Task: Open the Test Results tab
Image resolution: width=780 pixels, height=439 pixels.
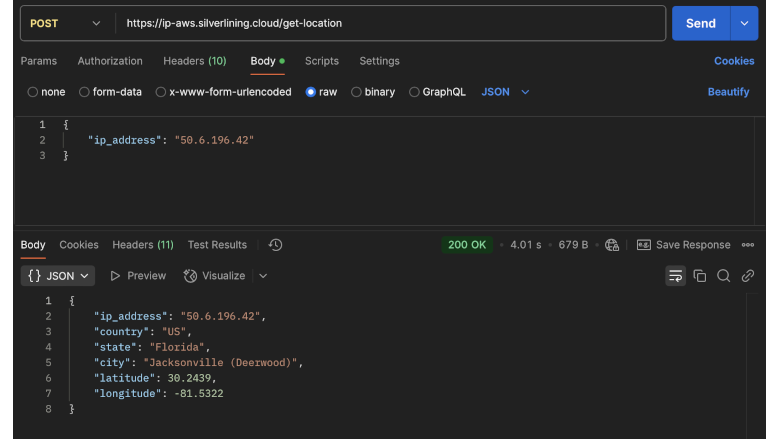Action: click(x=217, y=245)
